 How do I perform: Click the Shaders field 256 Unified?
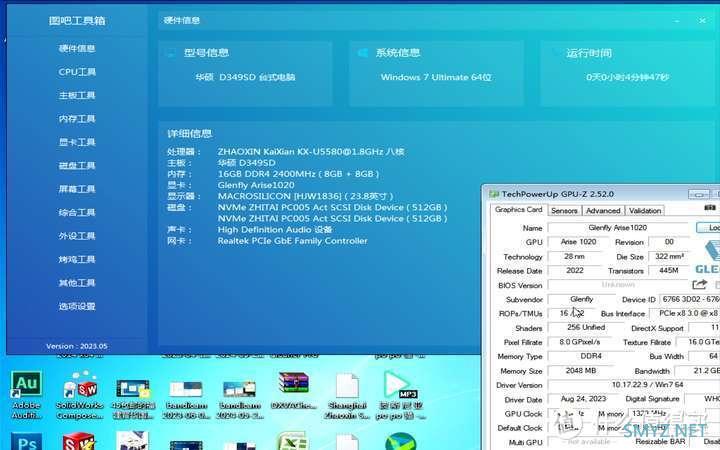point(586,327)
